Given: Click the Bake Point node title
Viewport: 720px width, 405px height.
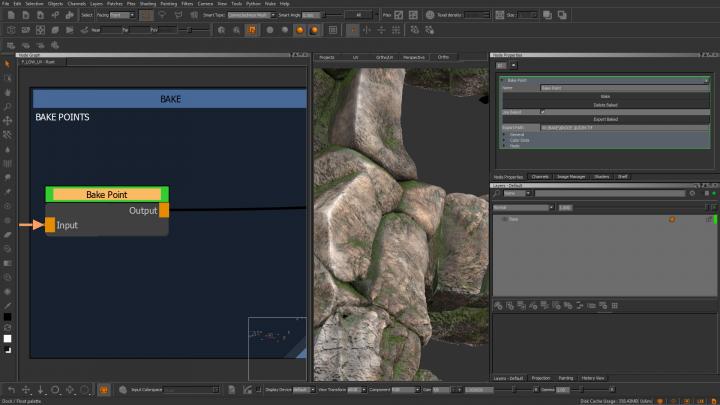Looking at the screenshot, I should pos(109,194).
